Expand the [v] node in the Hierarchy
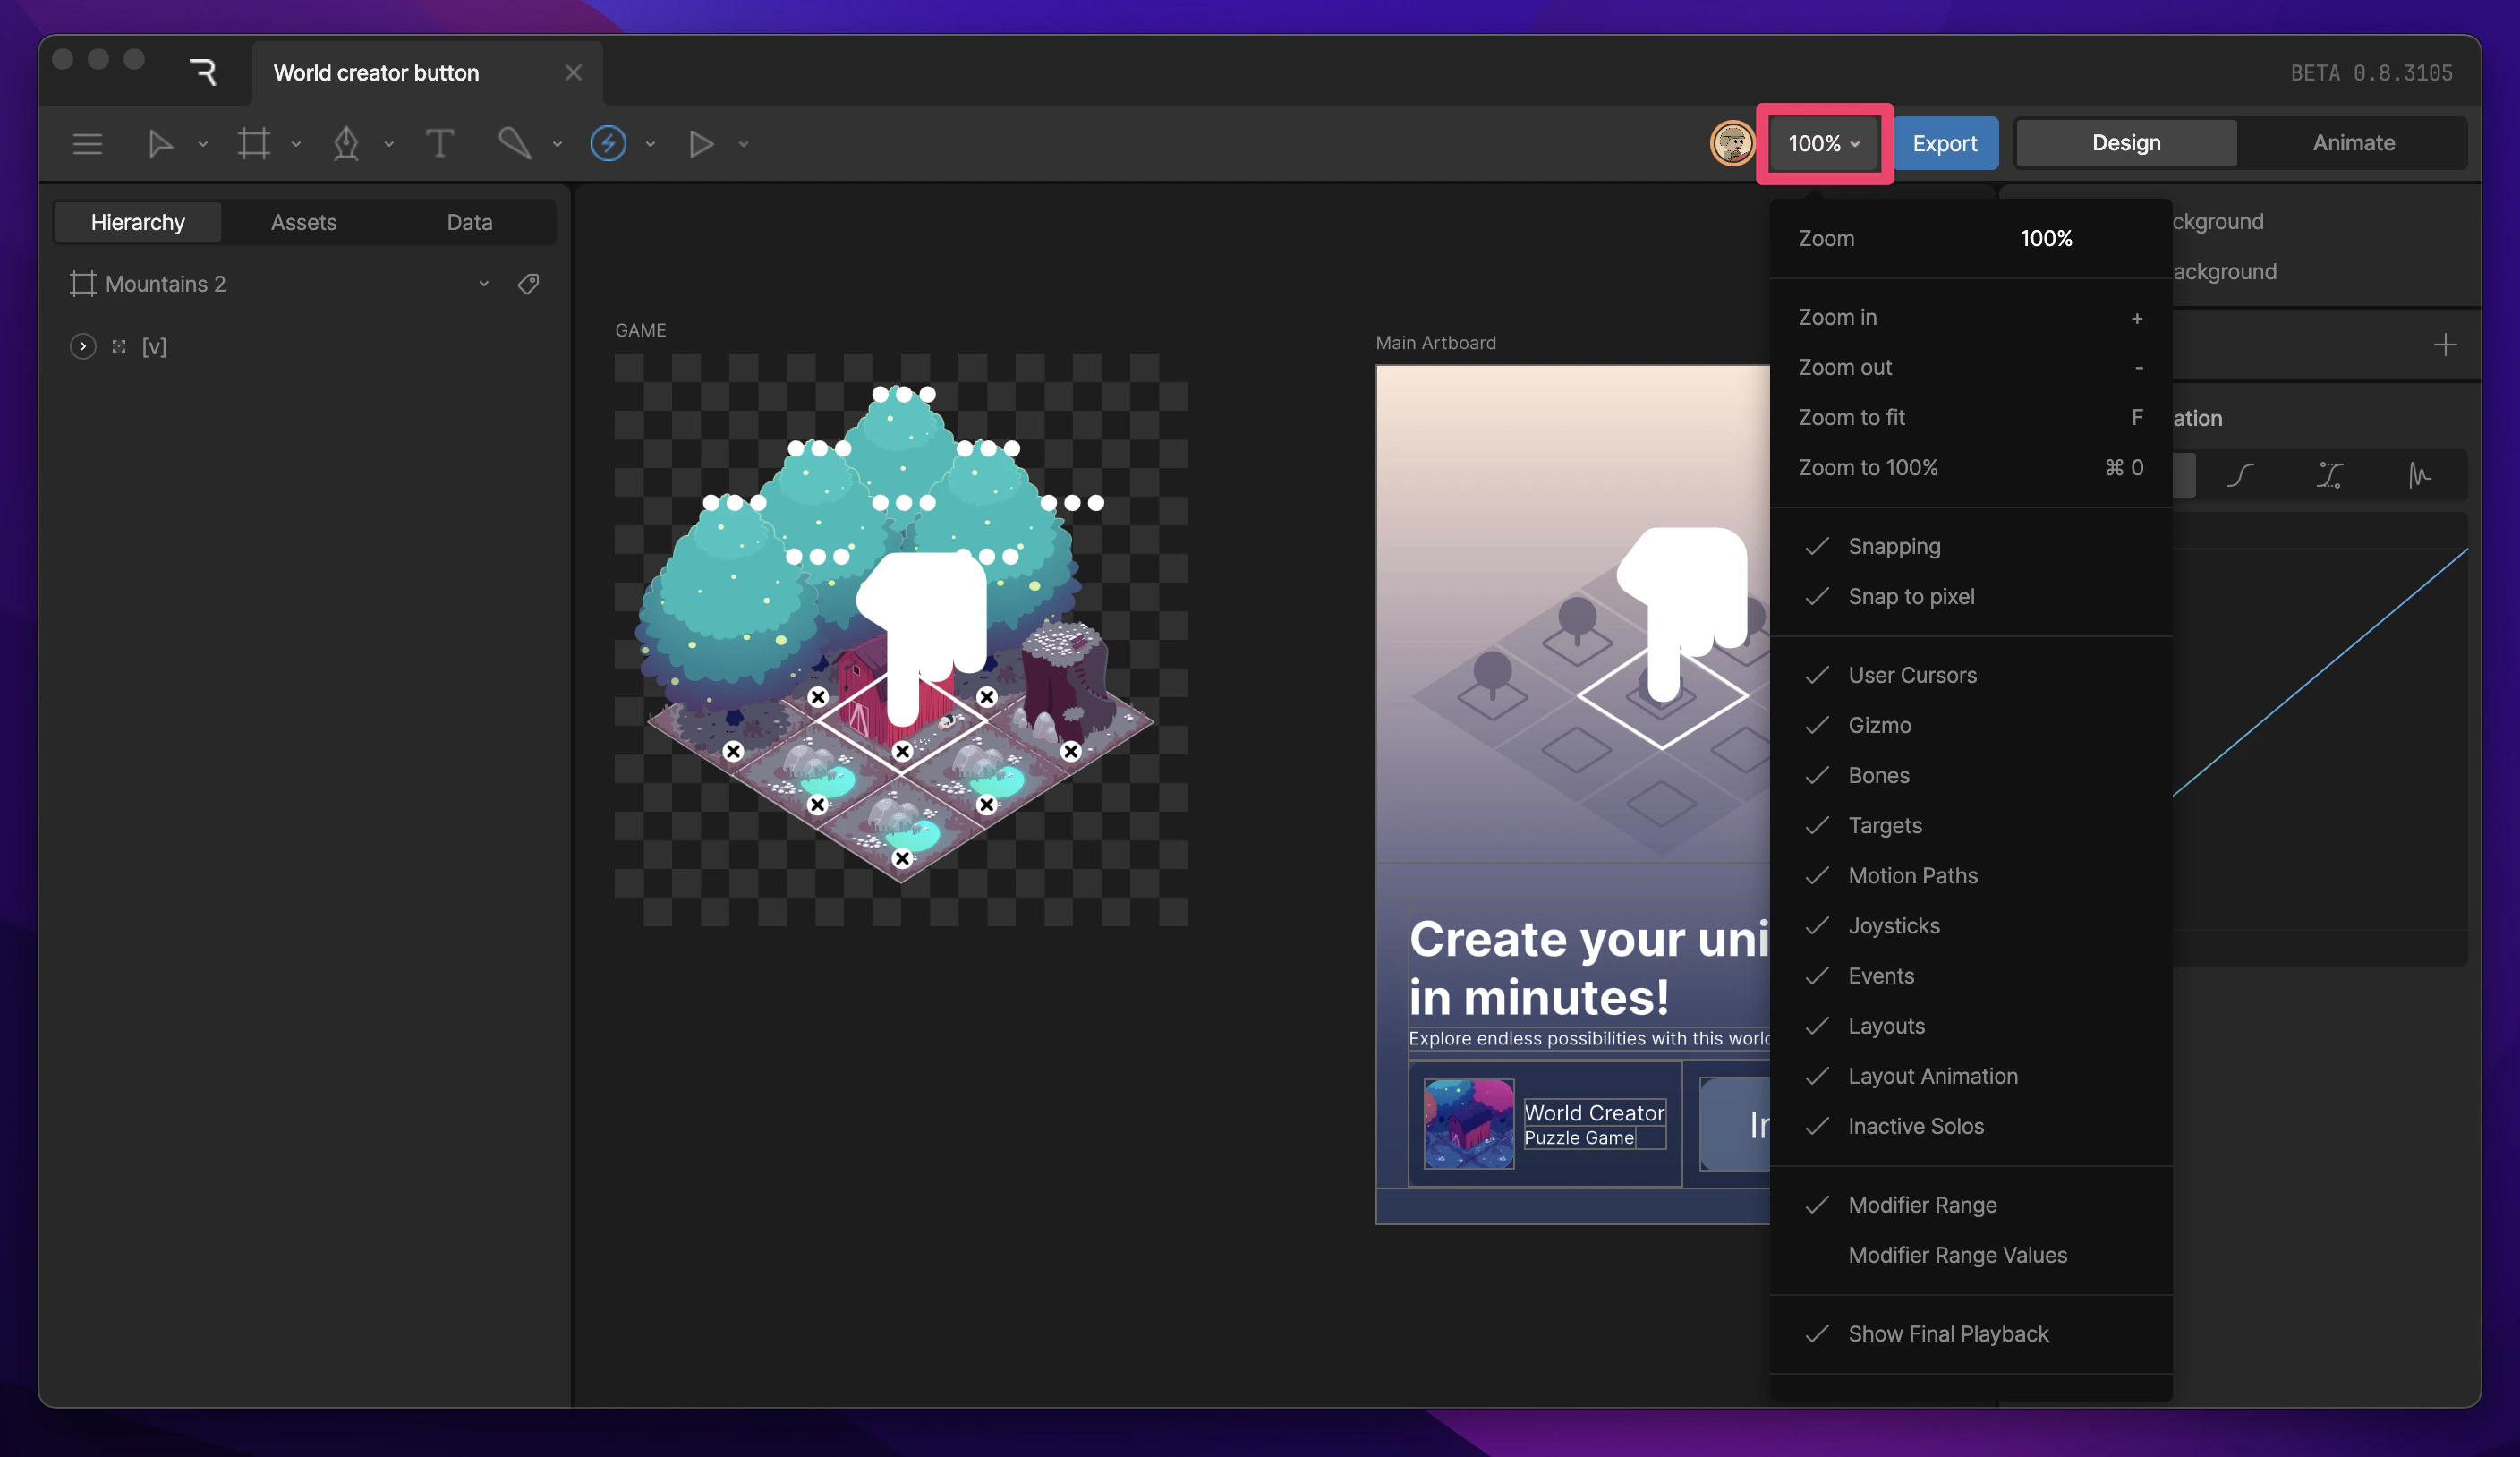 point(82,346)
